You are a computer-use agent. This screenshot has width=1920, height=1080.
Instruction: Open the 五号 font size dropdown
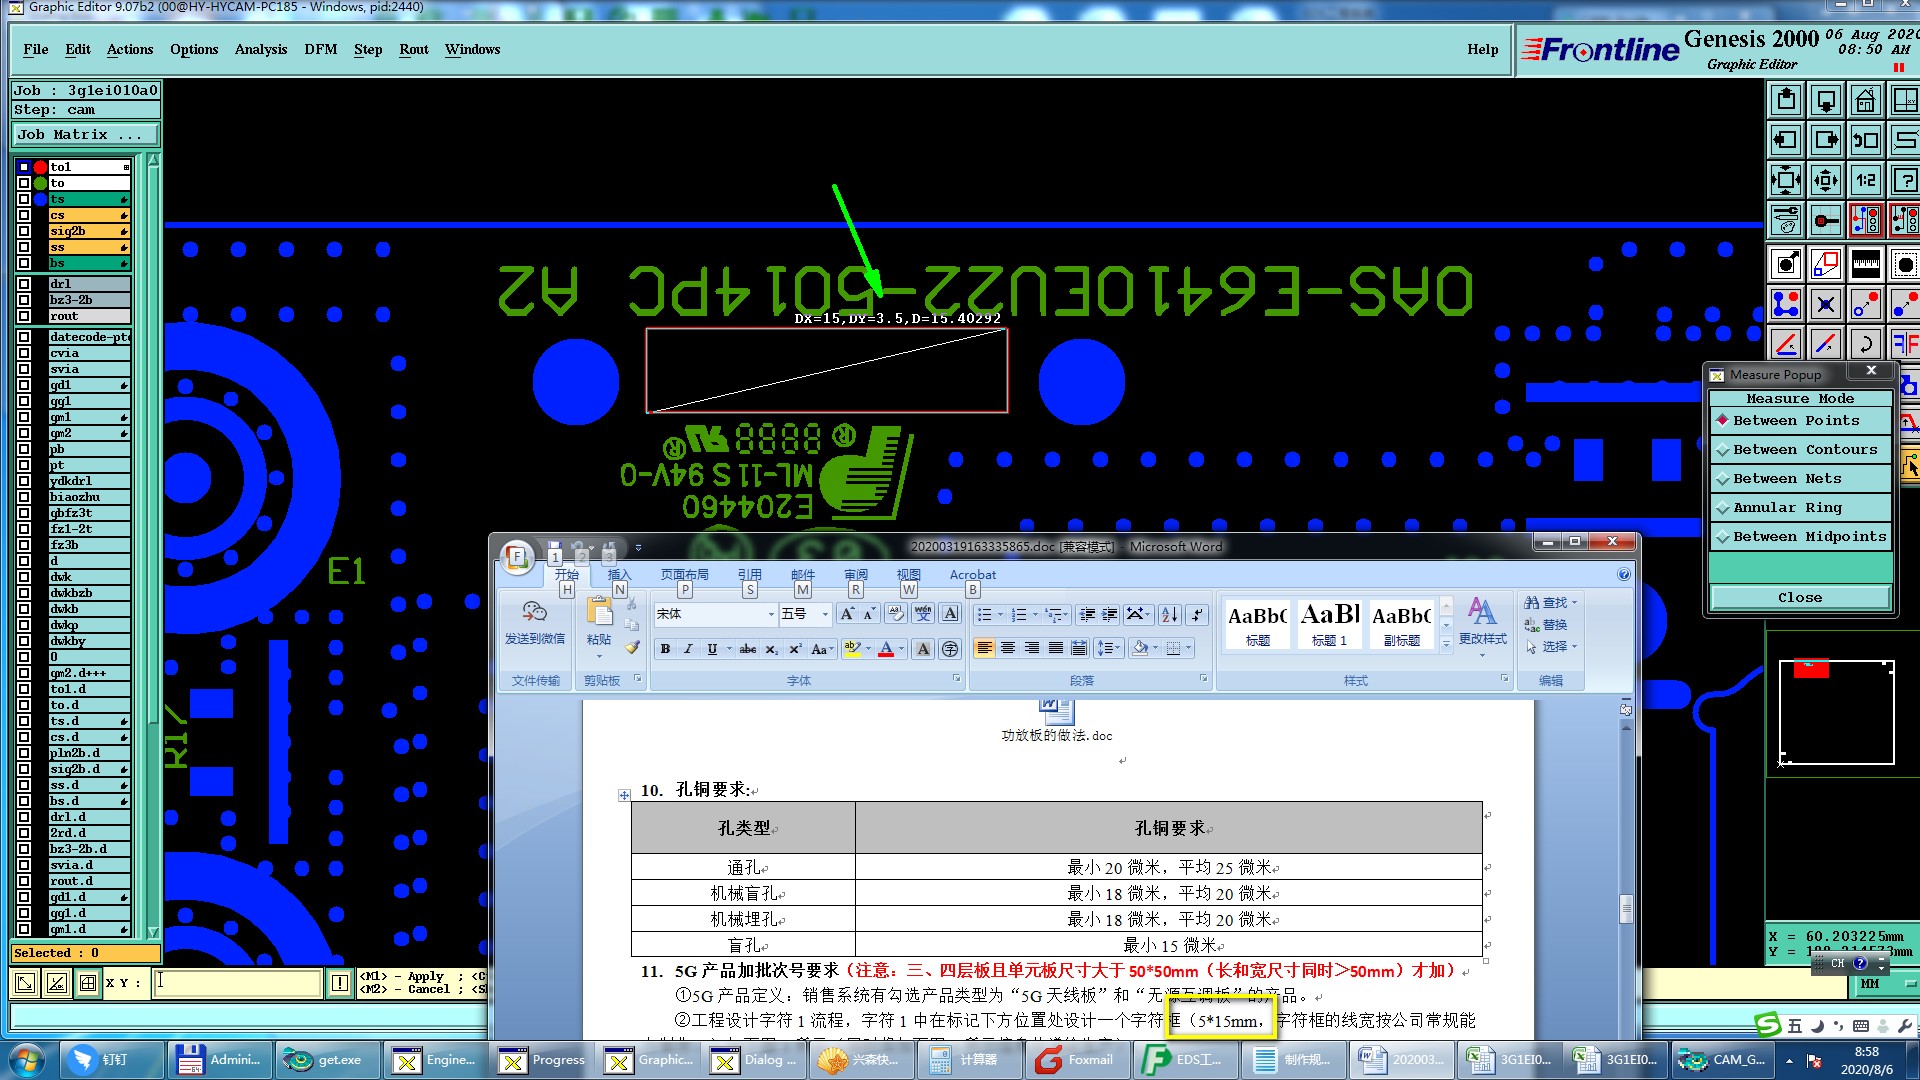pos(825,614)
